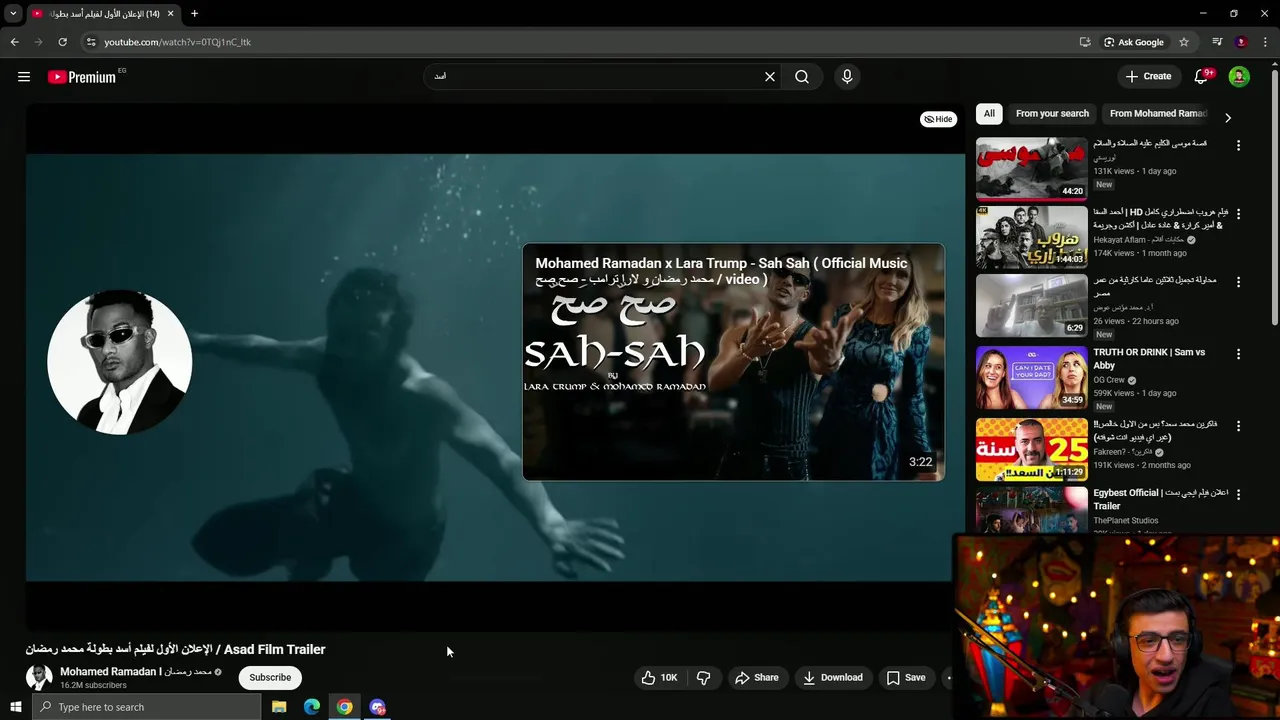Image resolution: width=1280 pixels, height=720 pixels.
Task: Dislike the Asad trailer video
Action: 704,677
